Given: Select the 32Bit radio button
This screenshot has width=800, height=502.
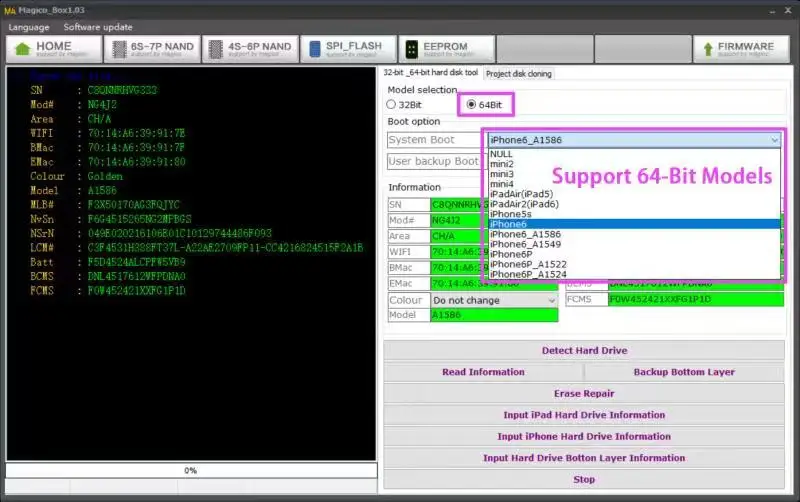Looking at the screenshot, I should click(x=404, y=105).
